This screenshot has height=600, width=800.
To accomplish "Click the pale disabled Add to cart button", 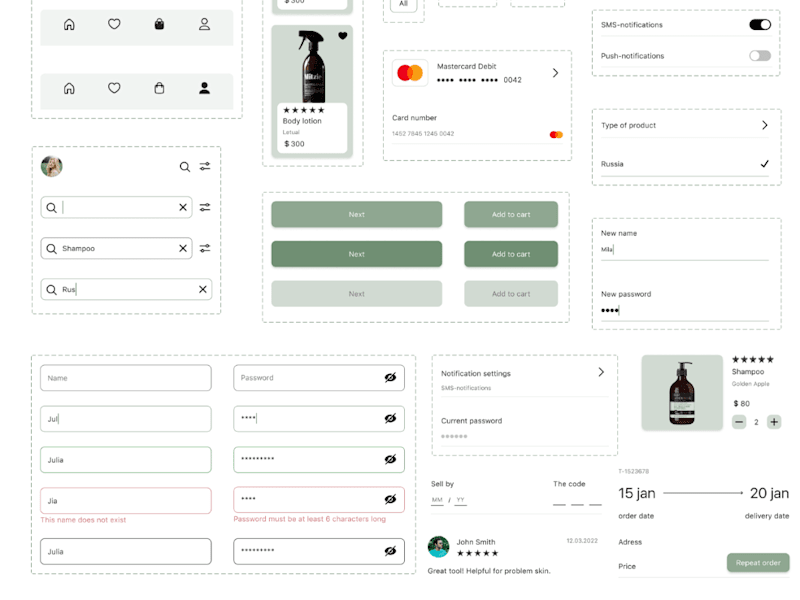I will (511, 294).
